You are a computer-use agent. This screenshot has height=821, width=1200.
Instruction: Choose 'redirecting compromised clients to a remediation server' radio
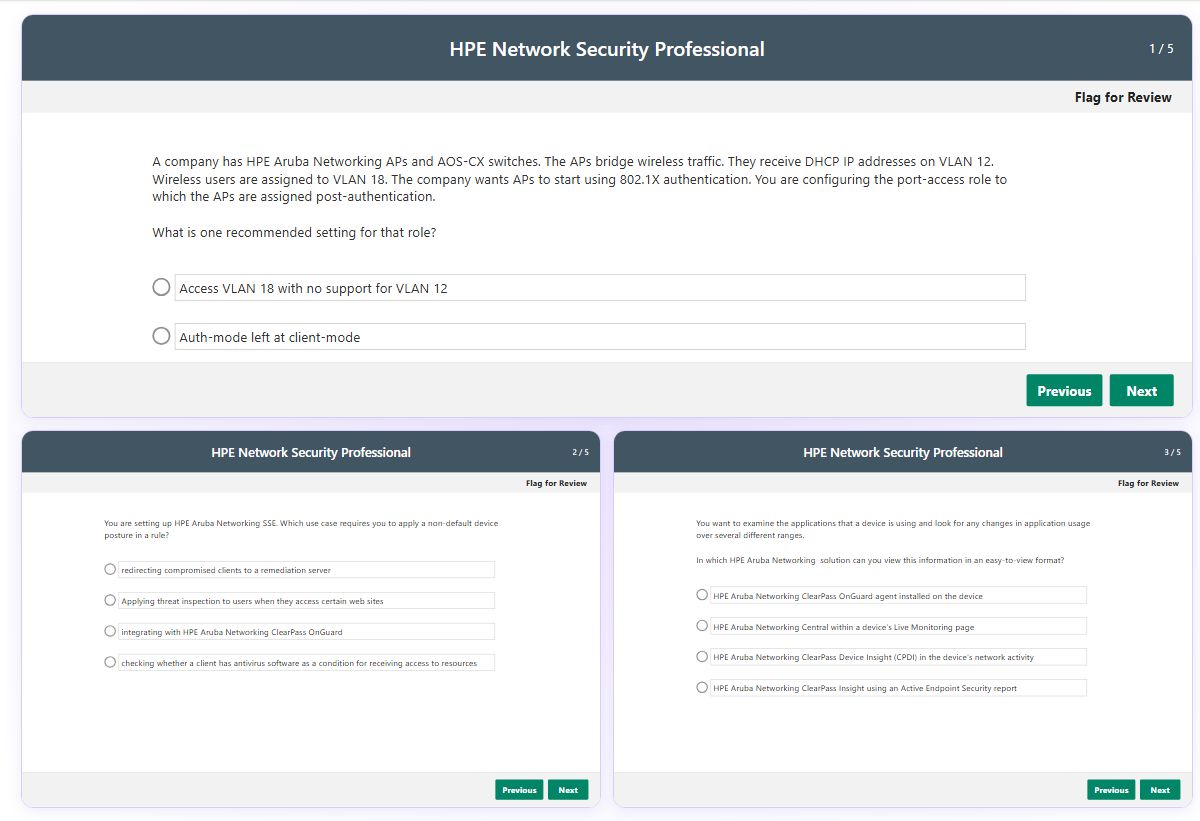click(110, 569)
